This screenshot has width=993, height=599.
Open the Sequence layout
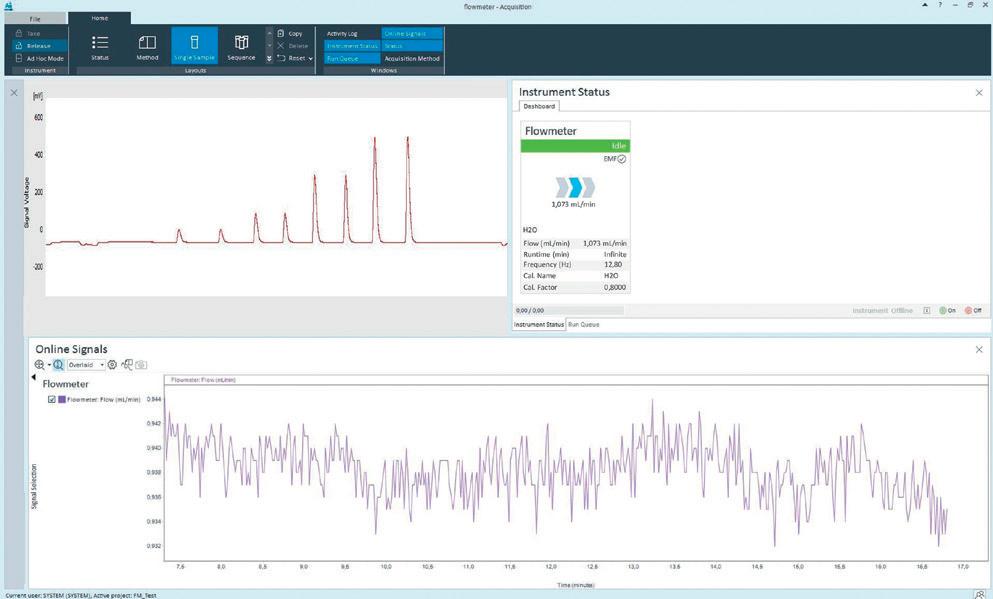[241, 46]
